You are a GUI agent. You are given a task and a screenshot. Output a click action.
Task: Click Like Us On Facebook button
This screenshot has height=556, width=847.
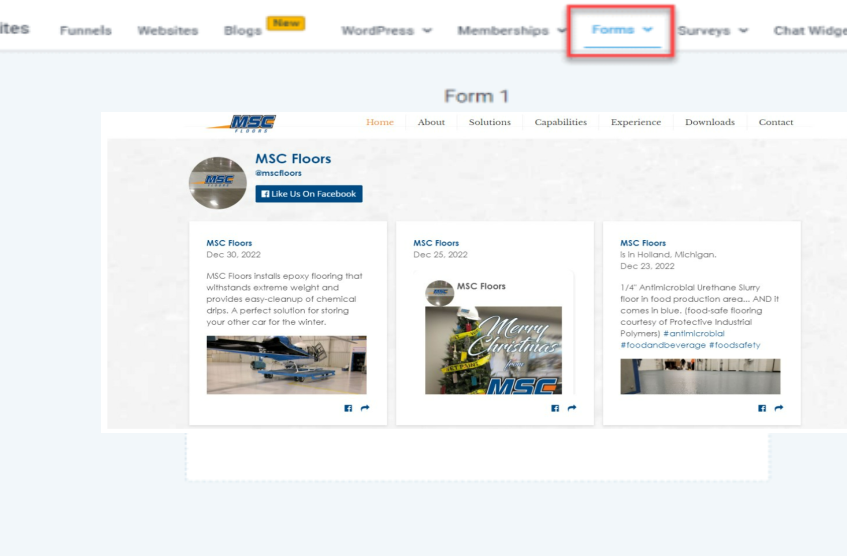309,194
